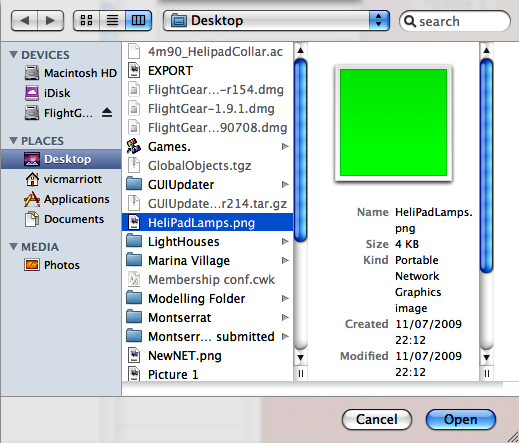Select file 4m90_HelipadCollar.ac
Image resolution: width=519 pixels, height=443 pixels.
pyautogui.click(x=207, y=52)
